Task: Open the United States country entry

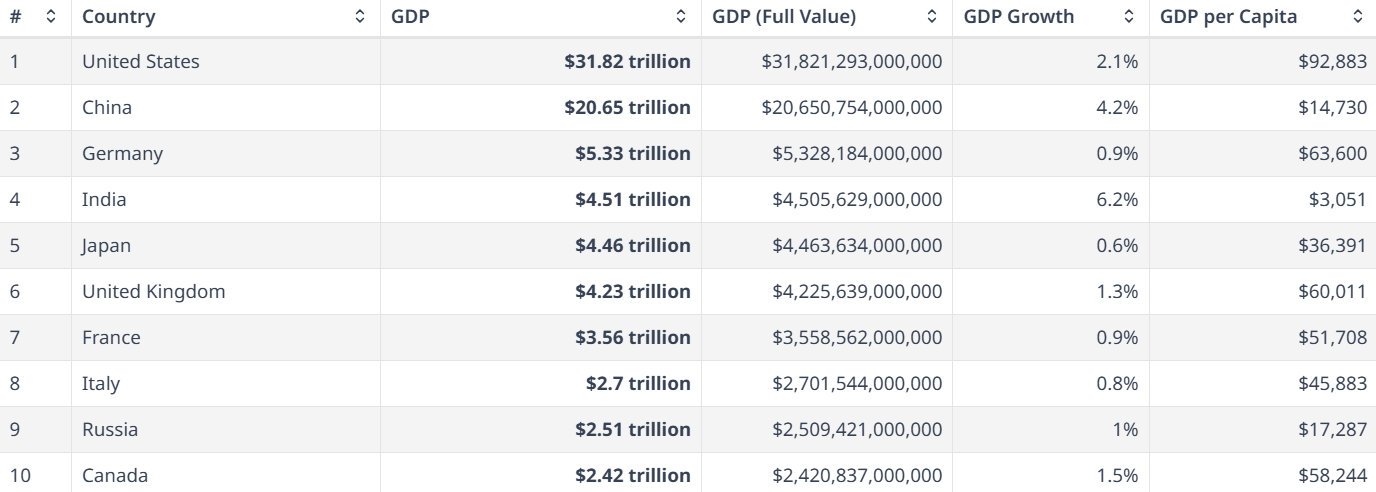Action: click(141, 62)
